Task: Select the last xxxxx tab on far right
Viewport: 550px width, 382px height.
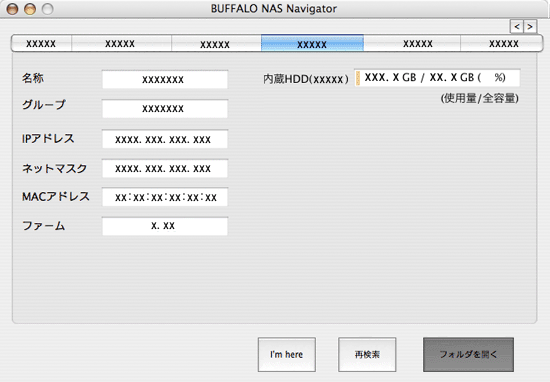Action: pos(502,43)
